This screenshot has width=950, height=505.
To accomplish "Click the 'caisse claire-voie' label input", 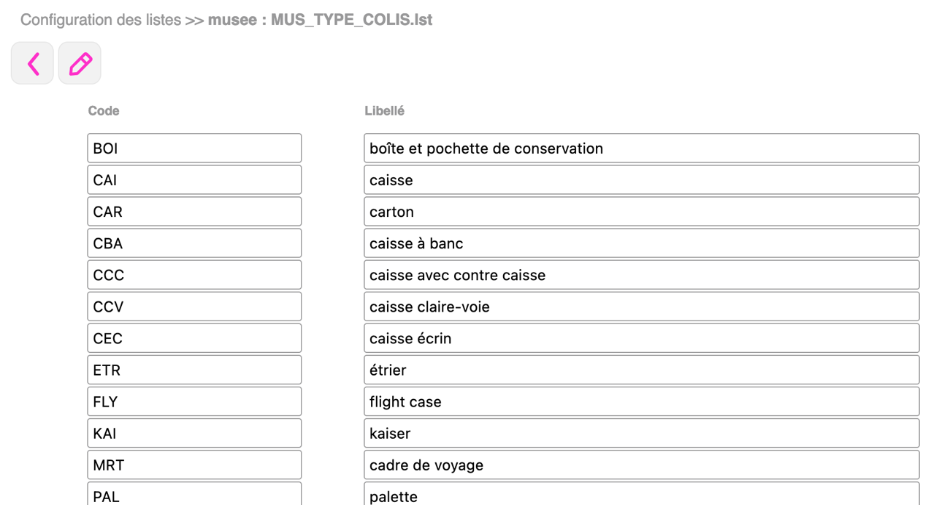I will (x=641, y=307).
